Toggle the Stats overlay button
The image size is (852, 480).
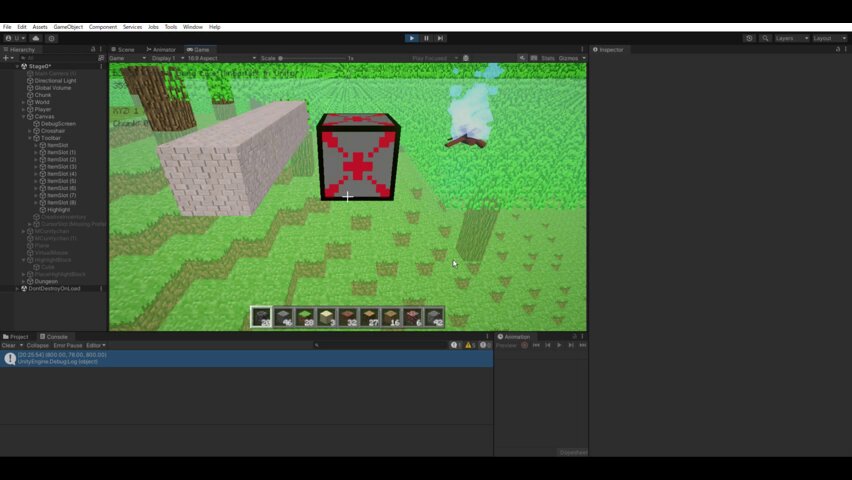pyautogui.click(x=548, y=58)
